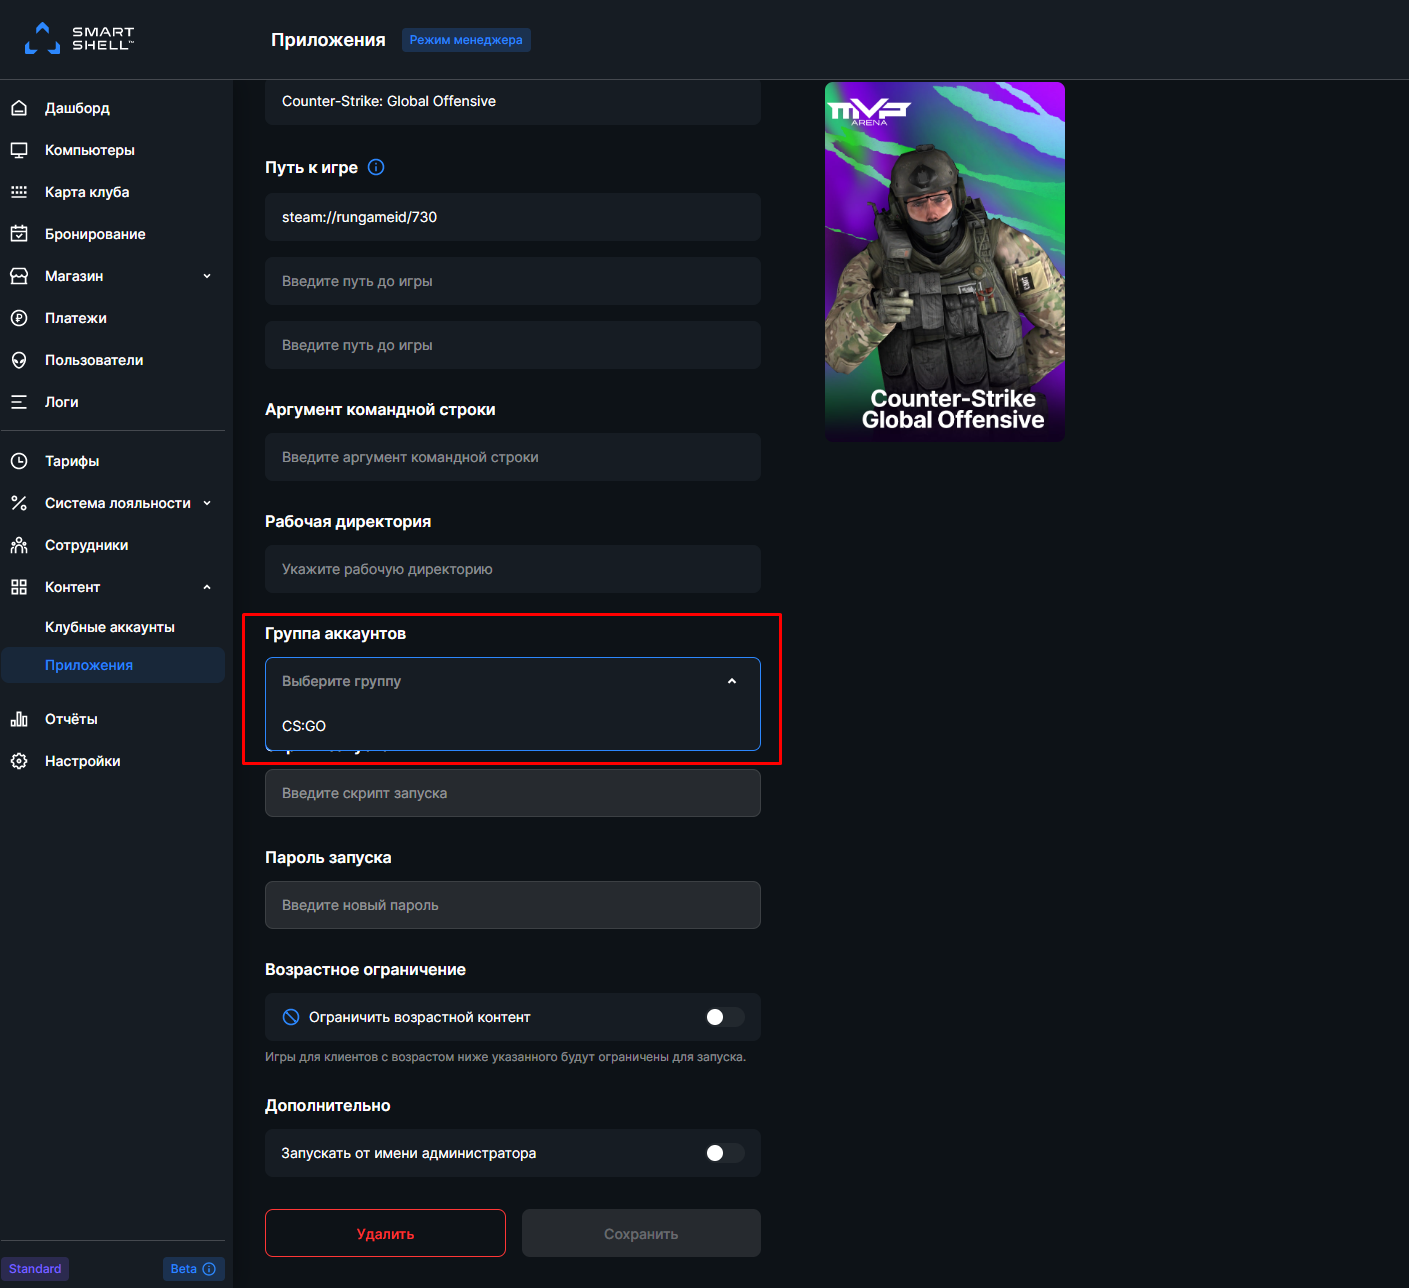Focus the Введите скрипт запуска field
1409x1288 pixels.
click(513, 793)
